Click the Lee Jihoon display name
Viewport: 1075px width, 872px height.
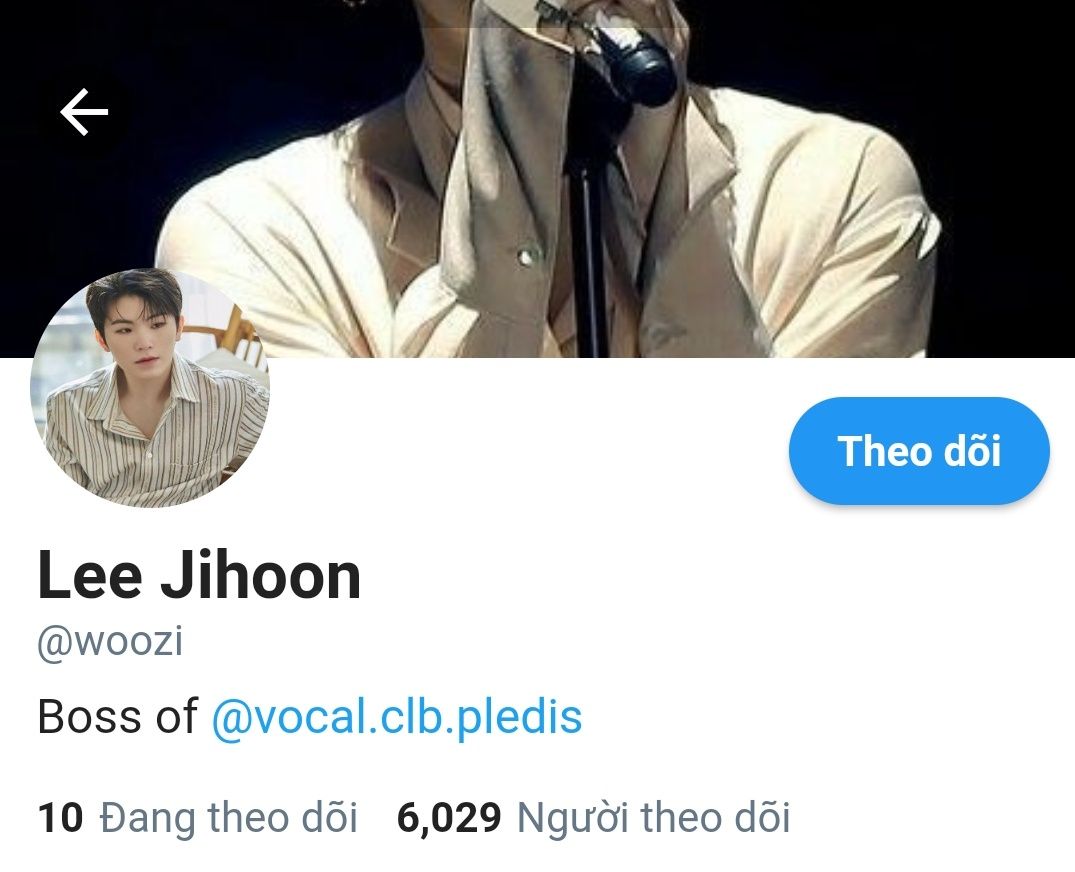click(x=199, y=575)
